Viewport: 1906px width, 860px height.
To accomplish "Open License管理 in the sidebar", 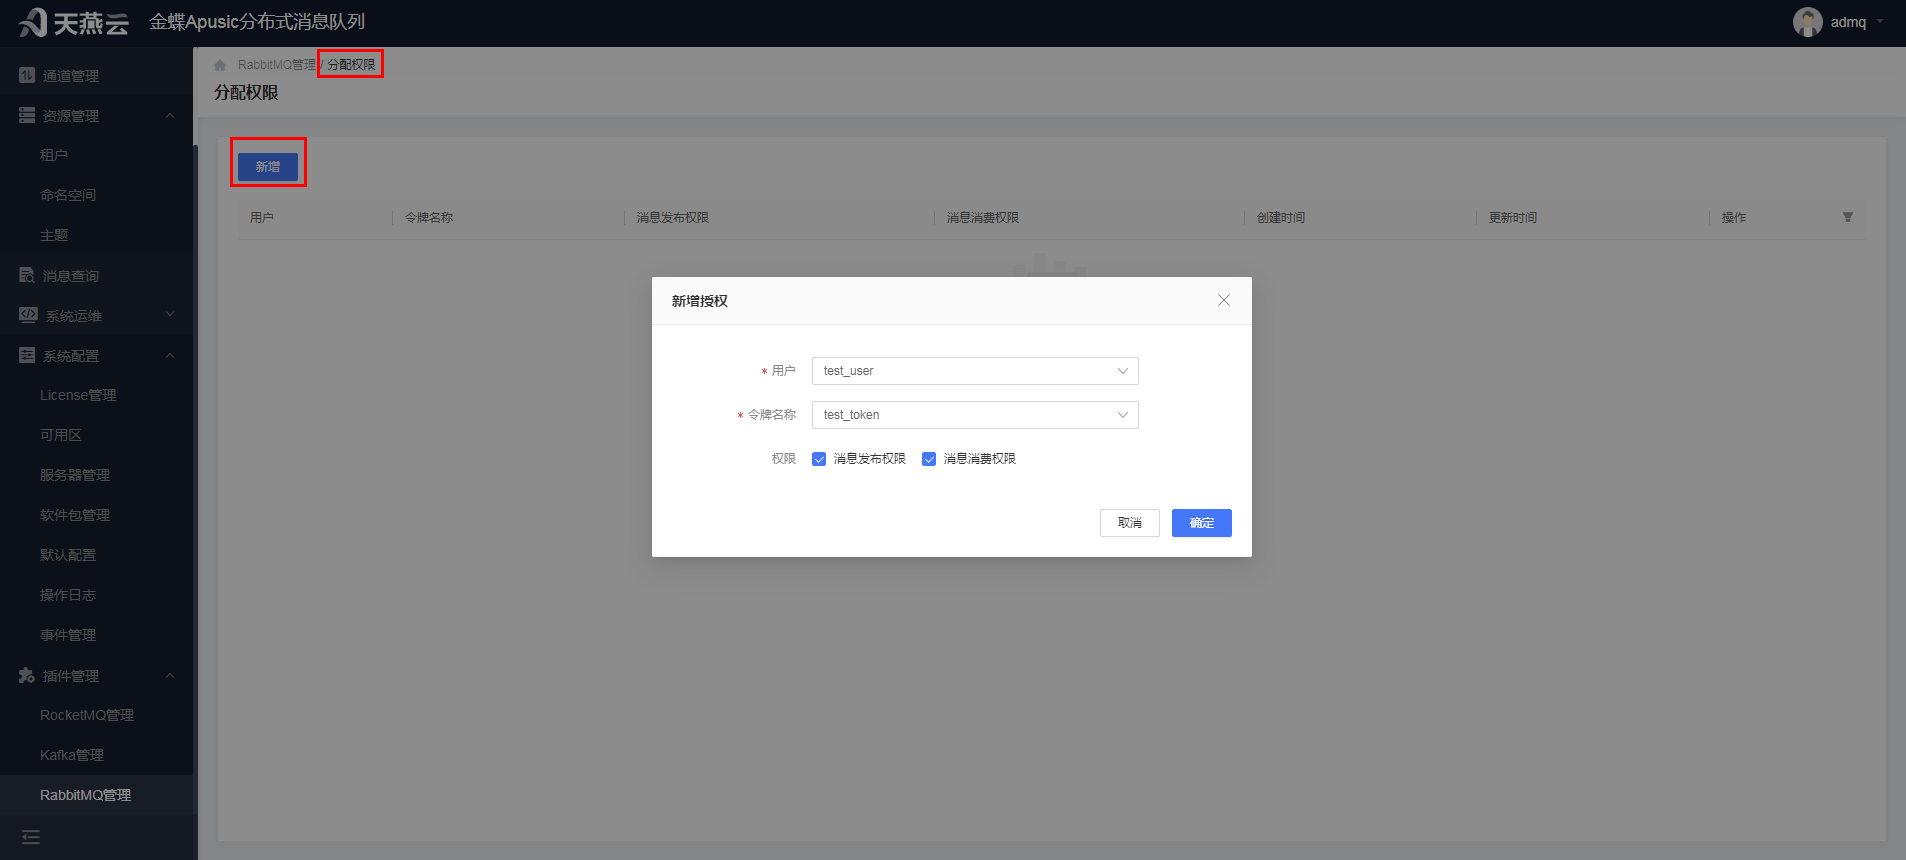I will (78, 395).
